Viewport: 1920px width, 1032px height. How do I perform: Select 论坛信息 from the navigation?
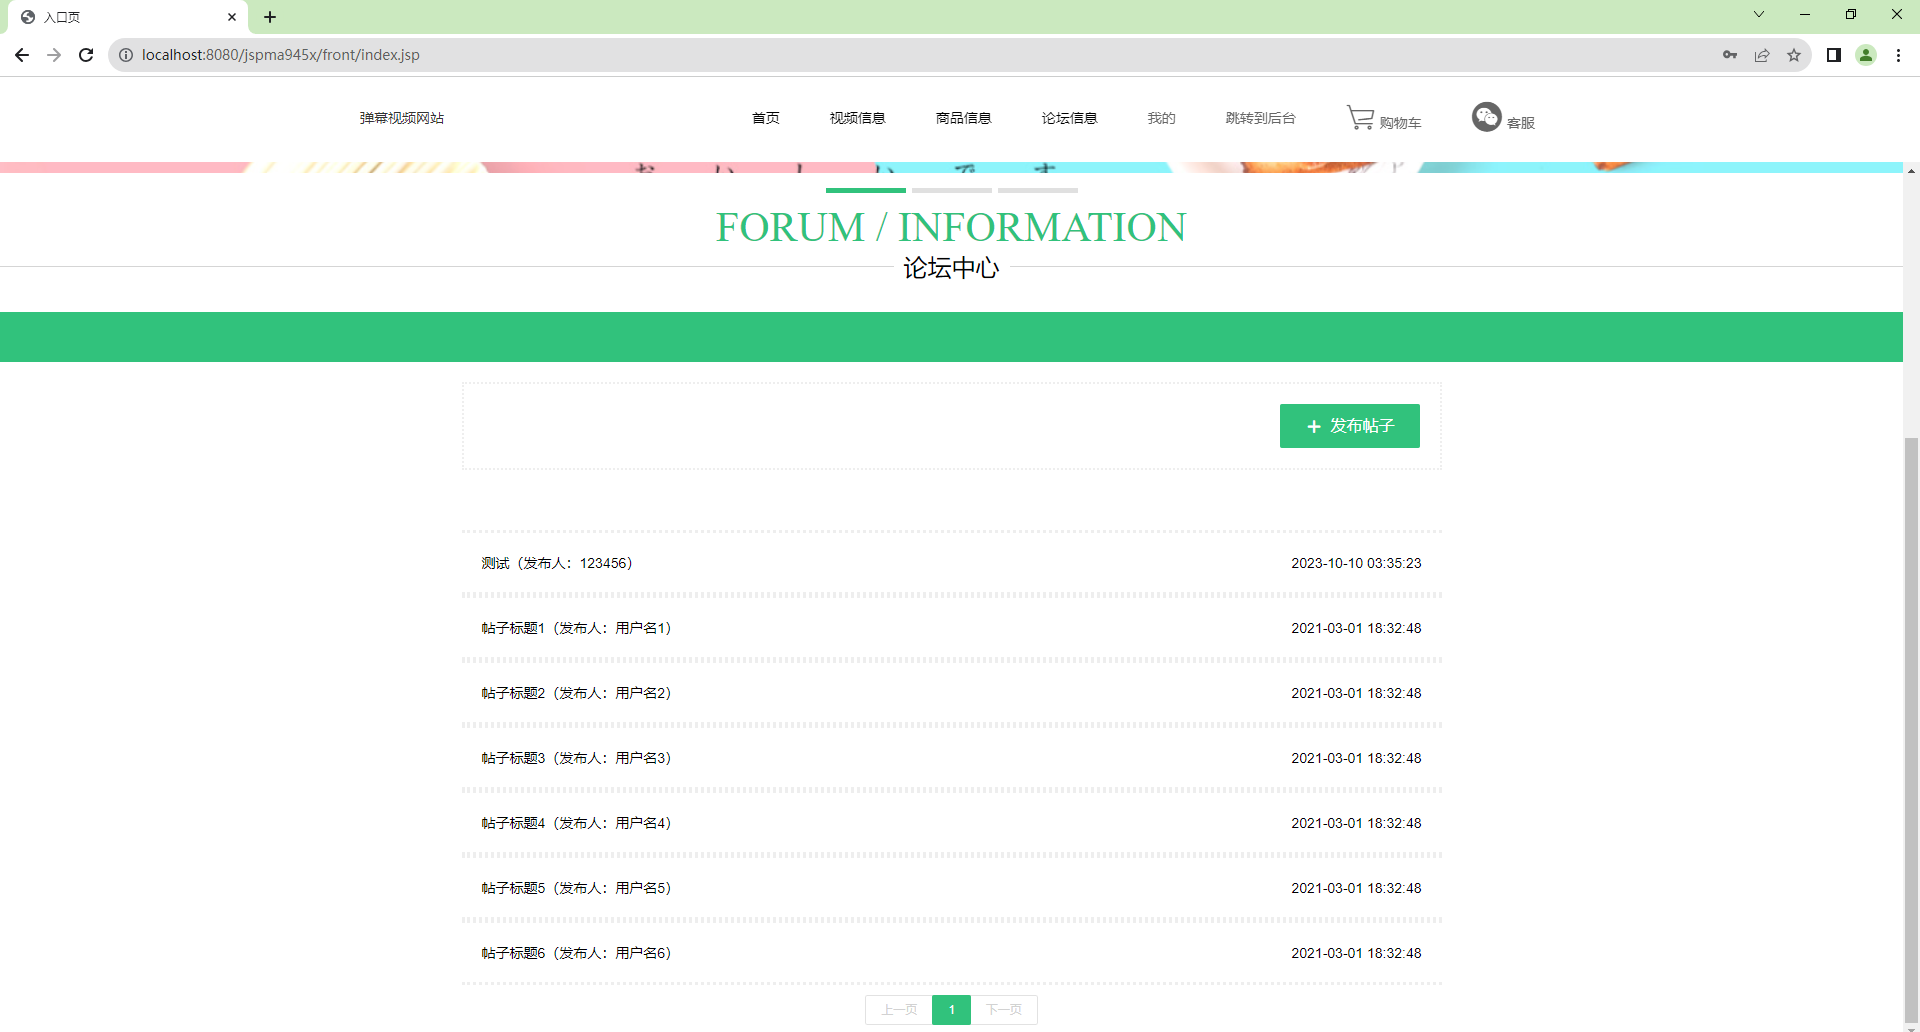(x=1068, y=118)
